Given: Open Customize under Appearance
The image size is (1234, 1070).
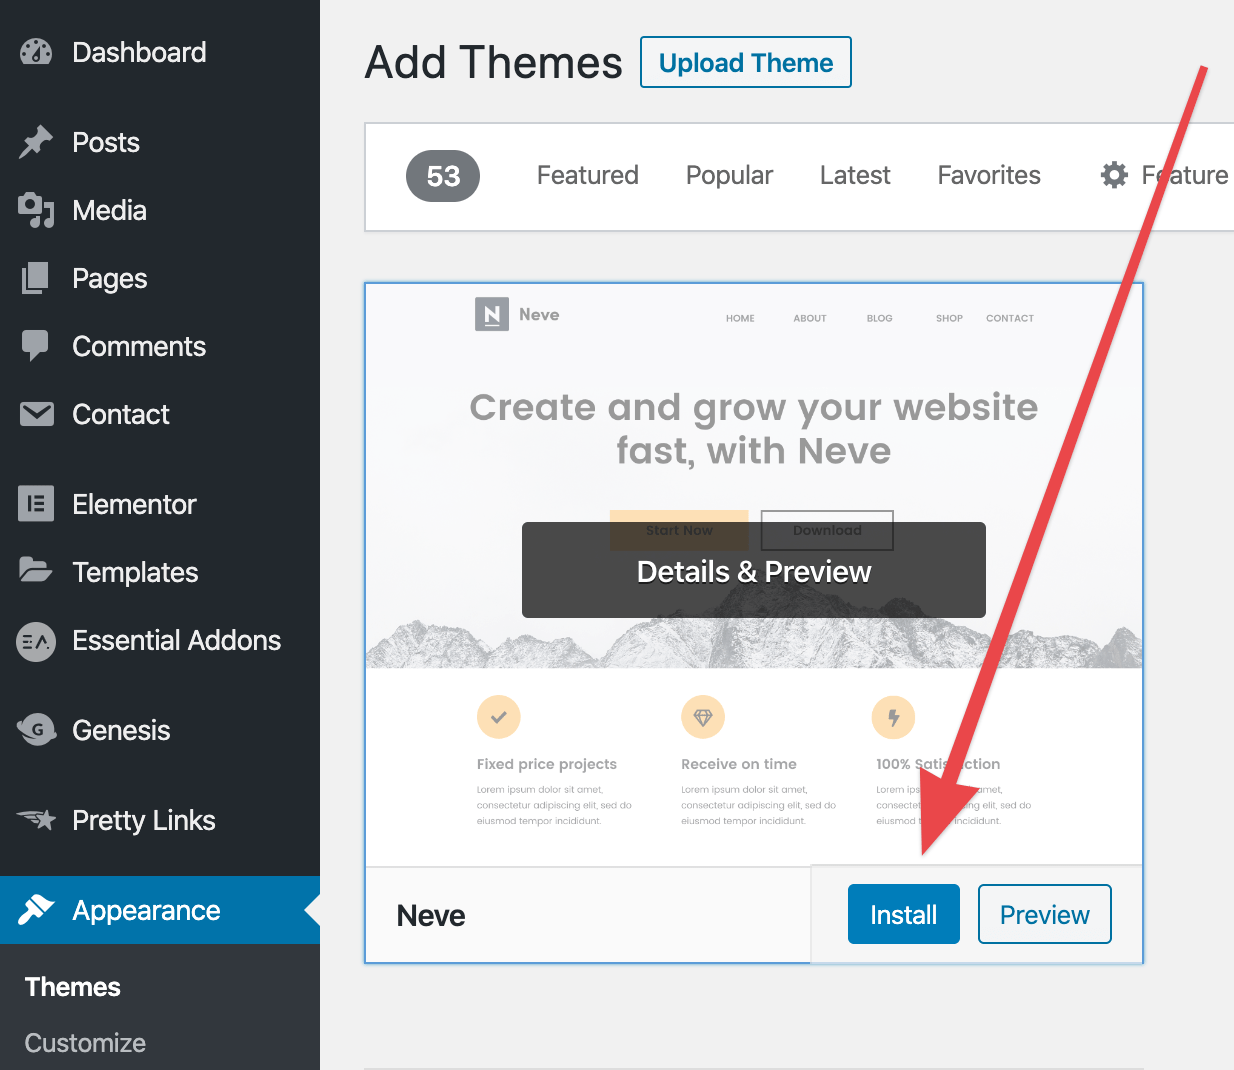Looking at the screenshot, I should (x=85, y=1043).
